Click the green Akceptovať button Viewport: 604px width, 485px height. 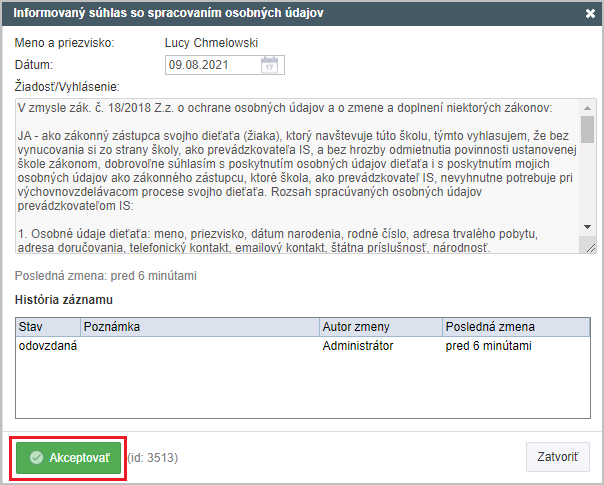[x=69, y=458]
